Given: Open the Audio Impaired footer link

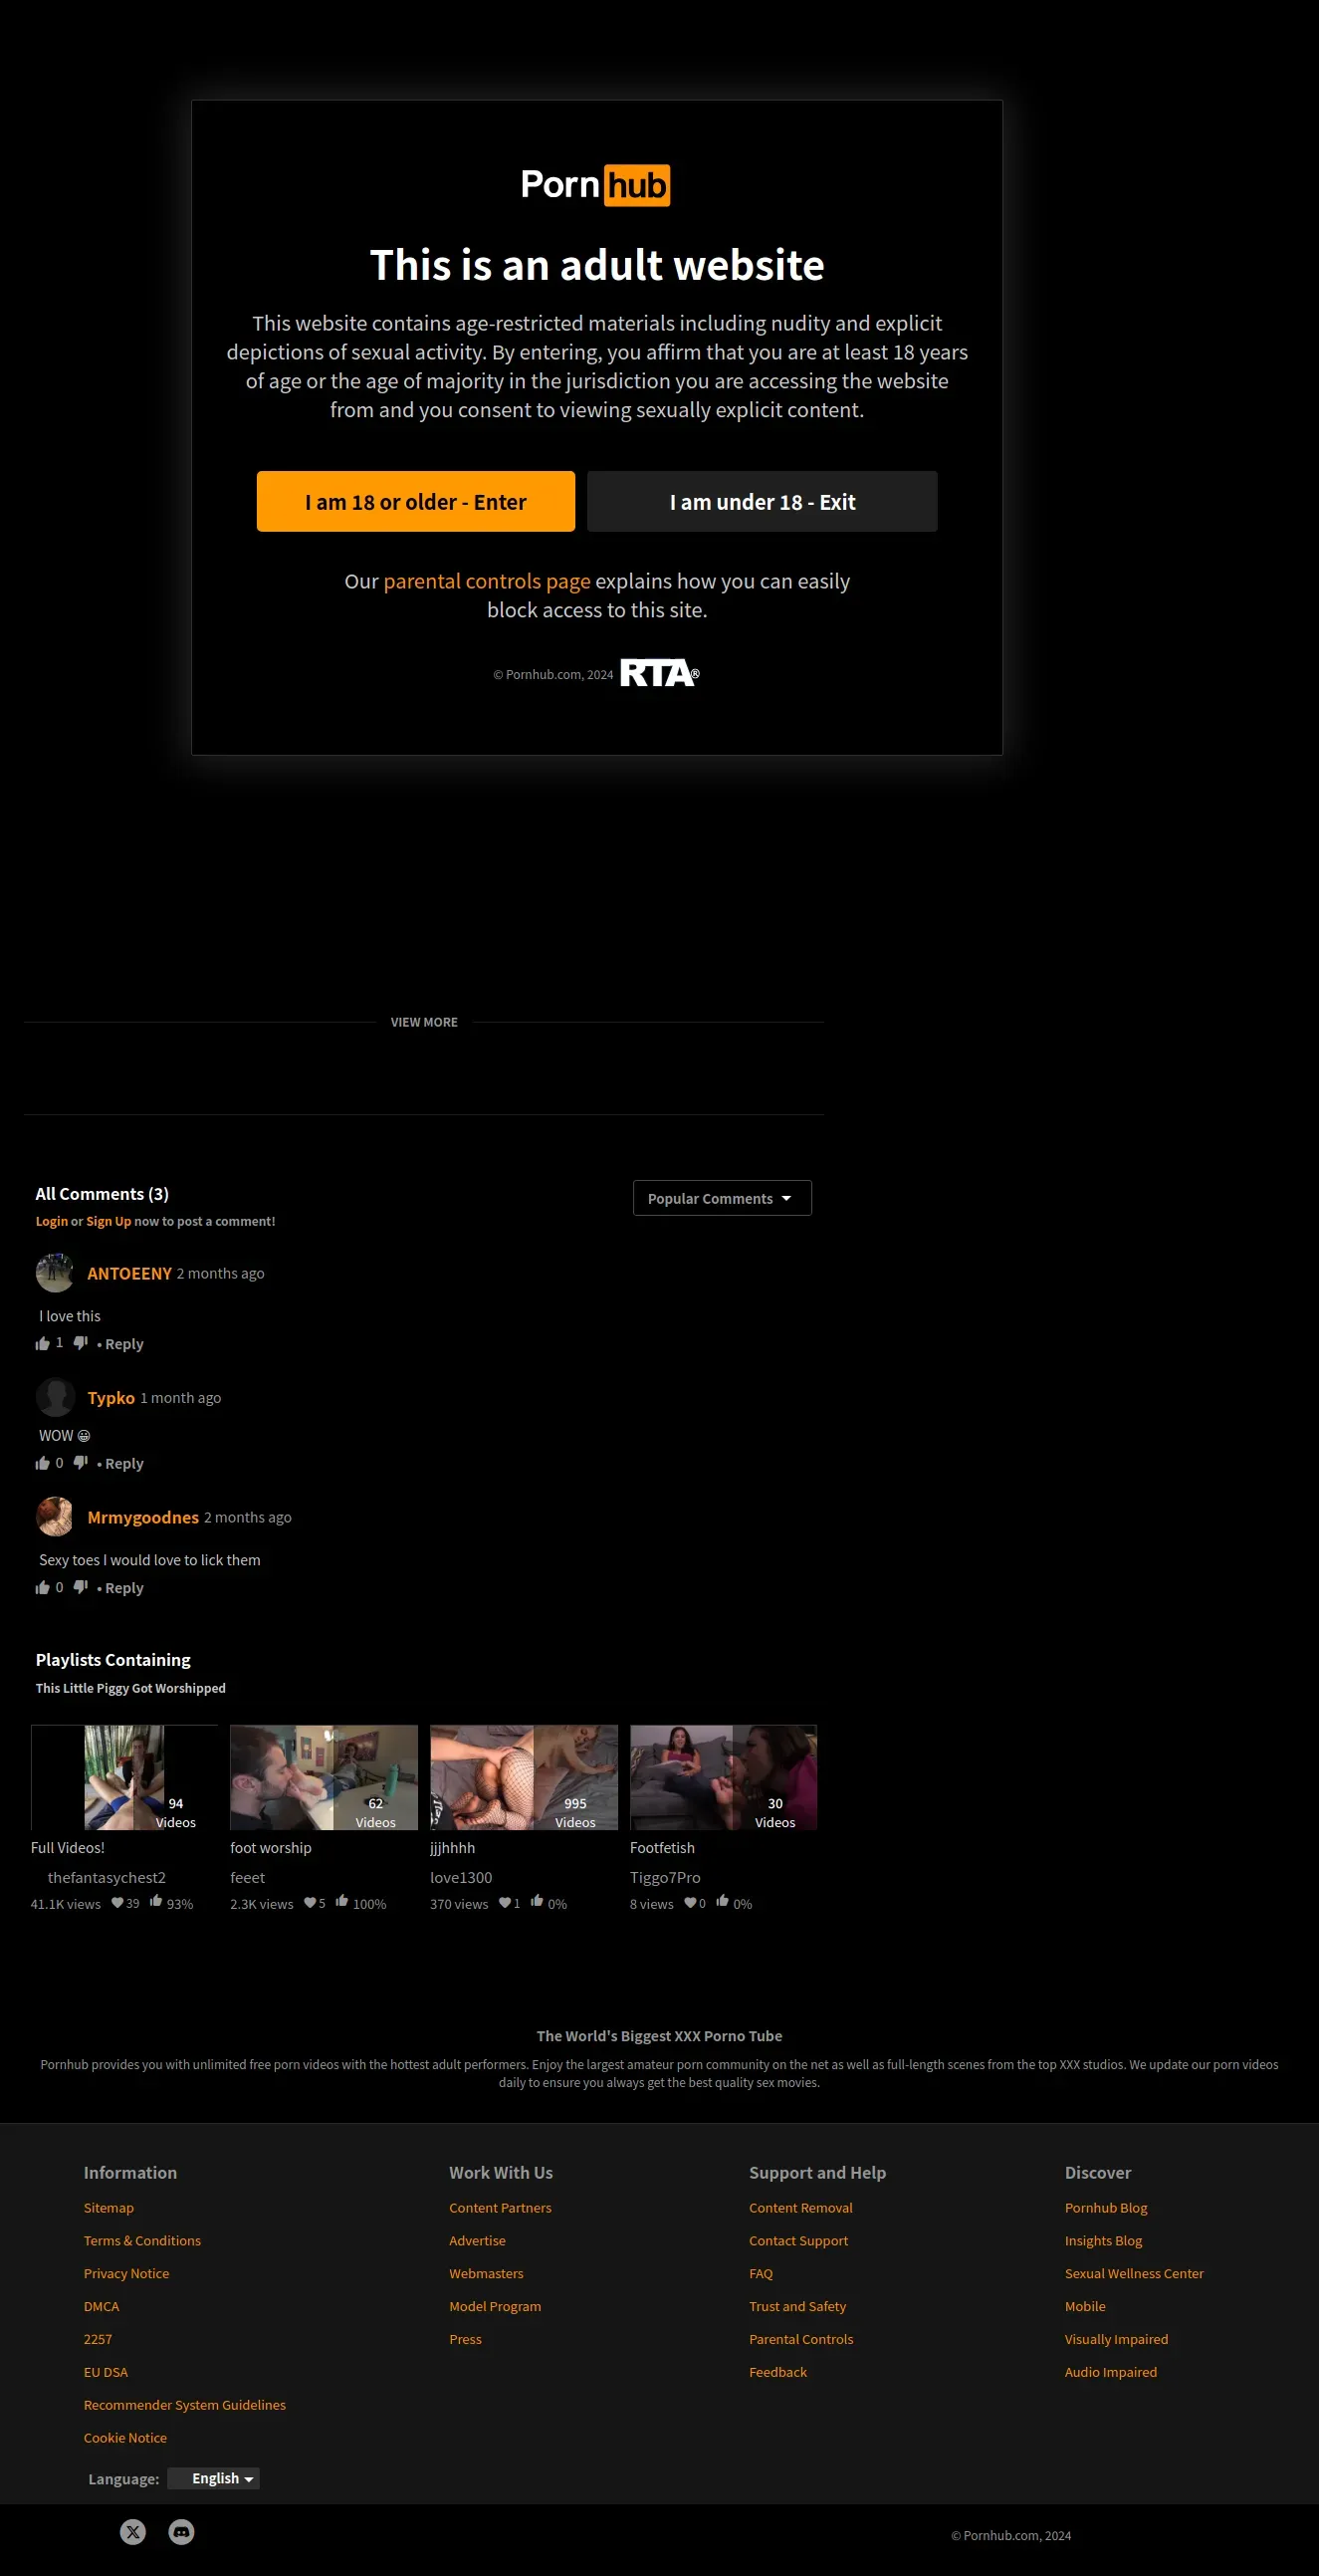Looking at the screenshot, I should coord(1111,2372).
